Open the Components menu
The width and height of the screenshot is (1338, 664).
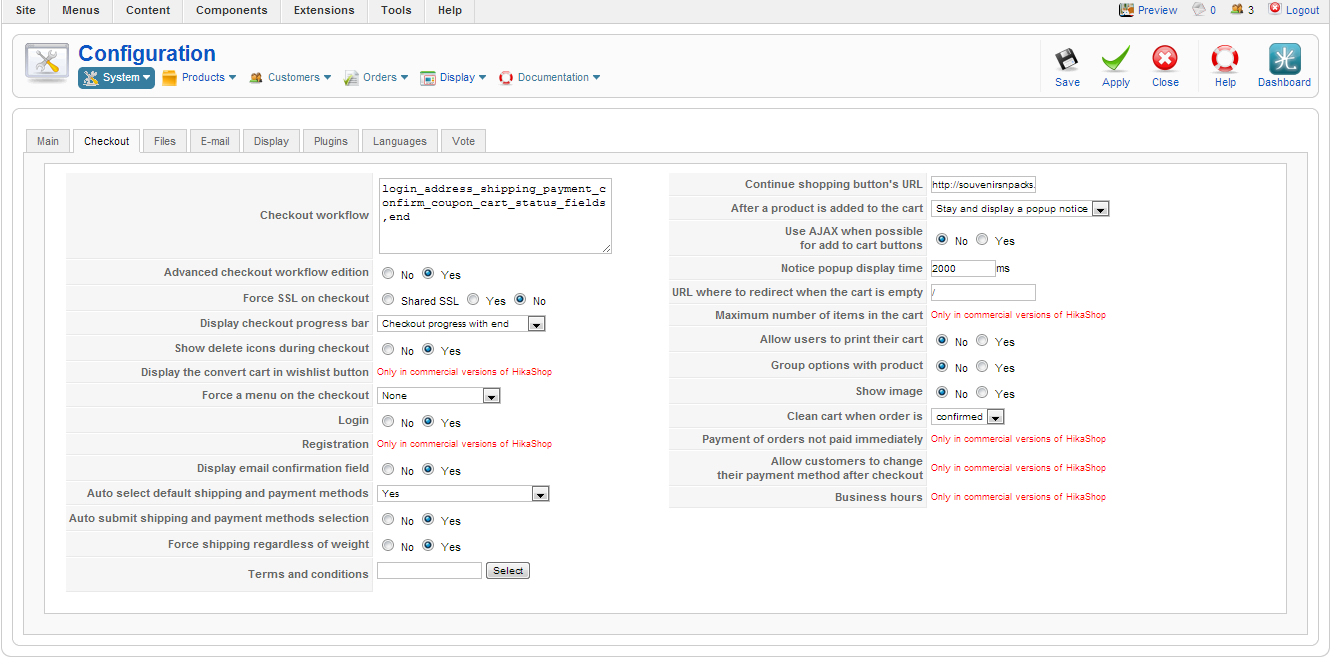tap(232, 10)
